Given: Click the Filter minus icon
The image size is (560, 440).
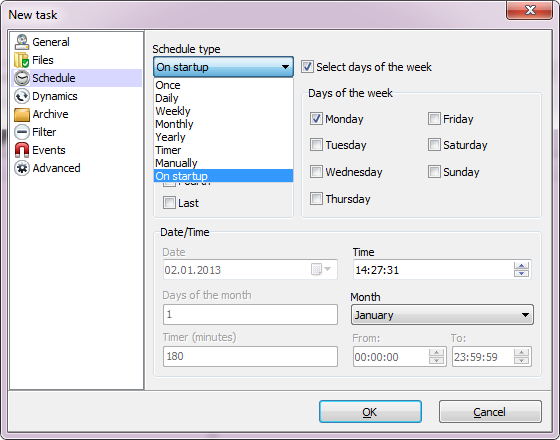Looking at the screenshot, I should [x=22, y=132].
